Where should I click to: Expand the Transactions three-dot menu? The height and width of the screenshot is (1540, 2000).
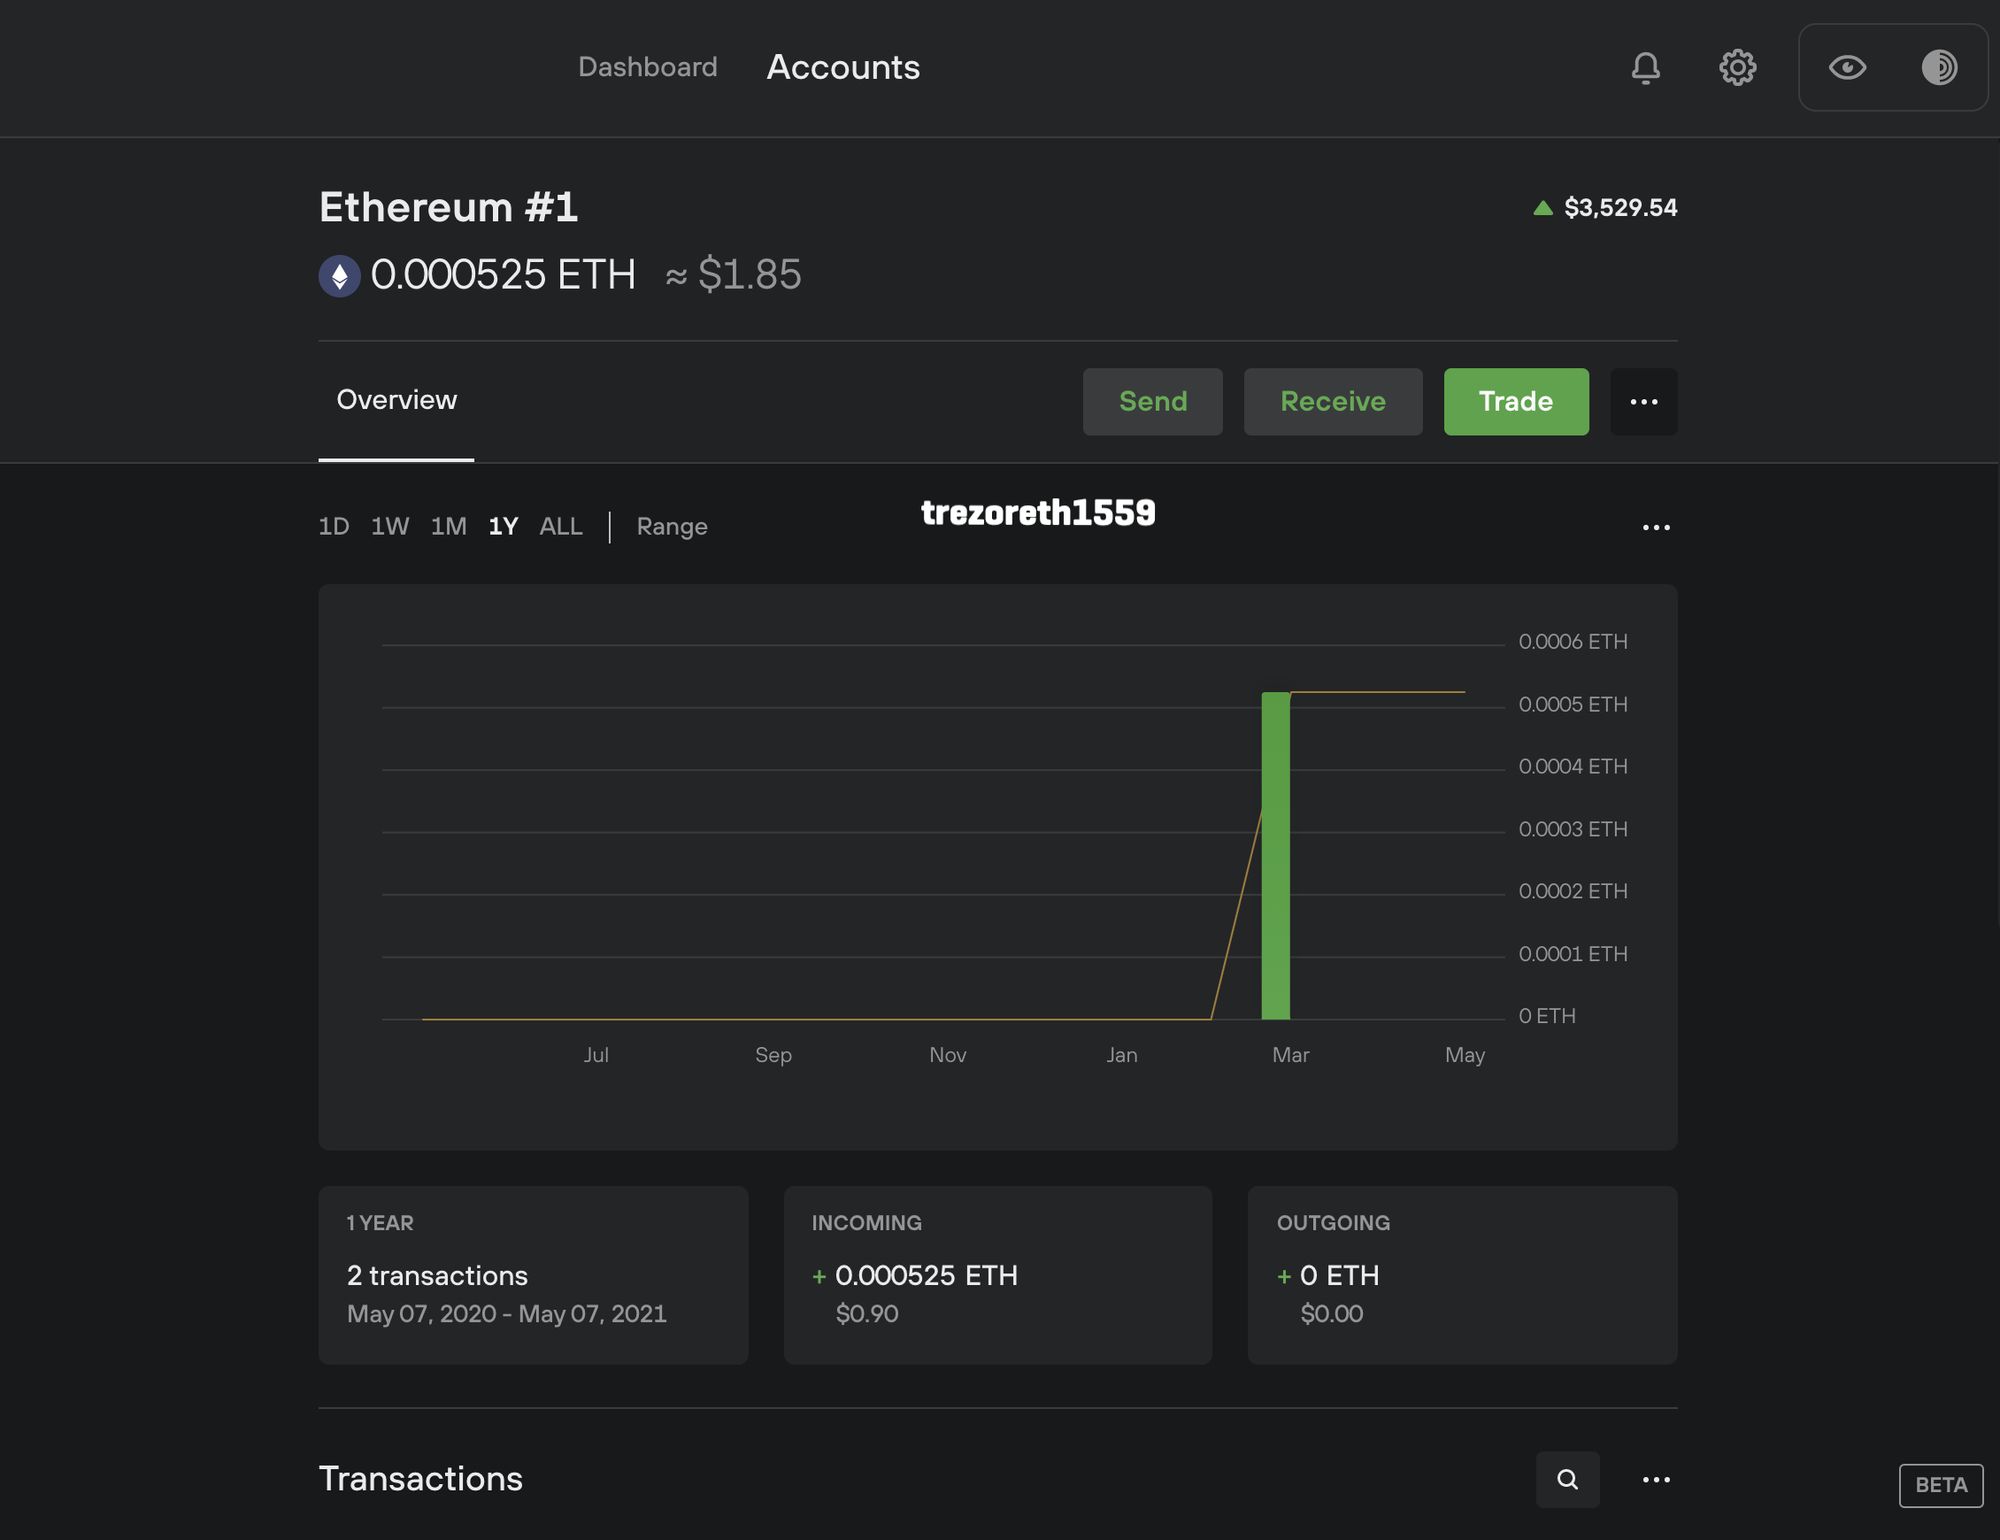pos(1652,1475)
